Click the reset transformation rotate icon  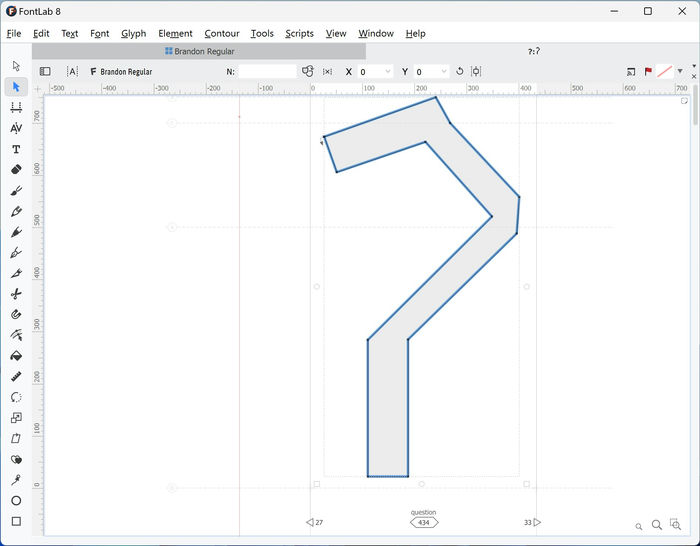(459, 71)
